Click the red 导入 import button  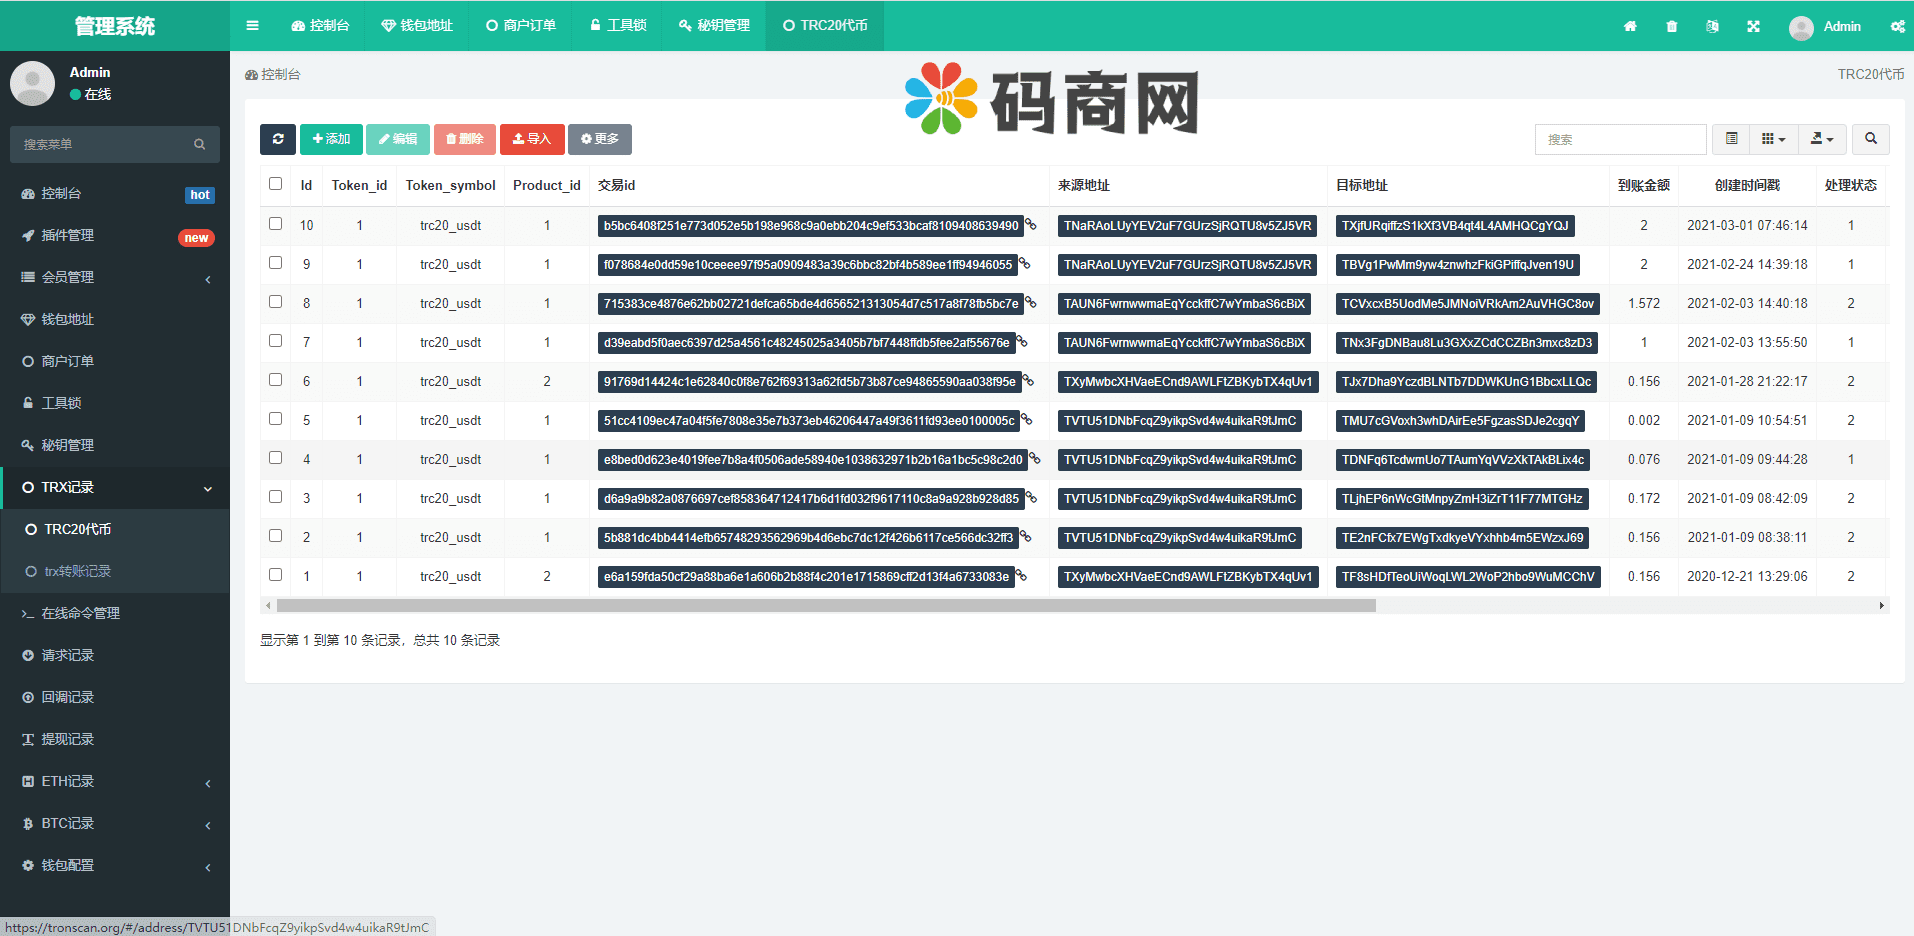(x=532, y=139)
